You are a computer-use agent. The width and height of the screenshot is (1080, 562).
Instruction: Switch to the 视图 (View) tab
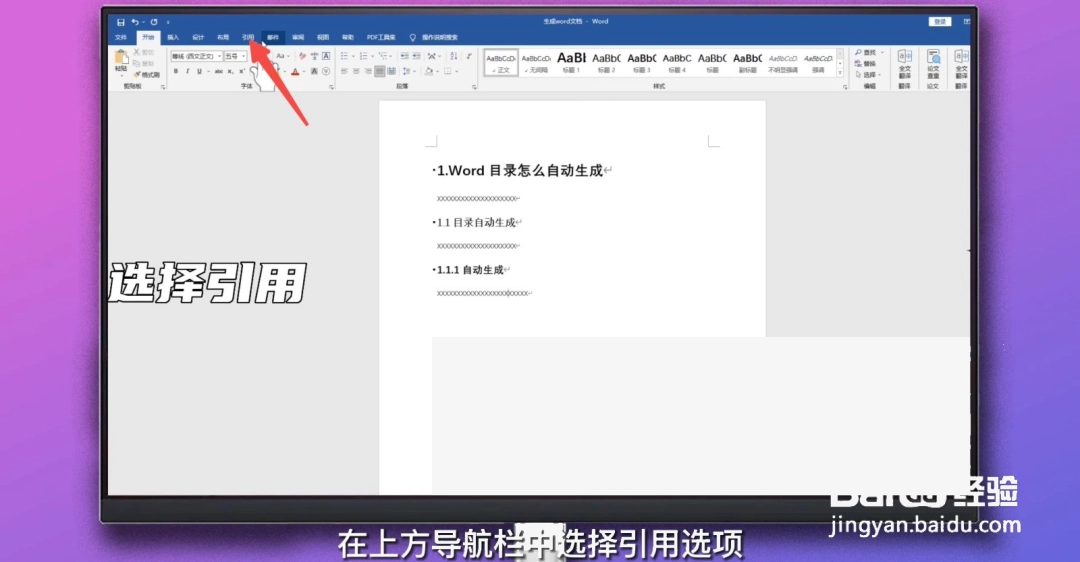pyautogui.click(x=322, y=37)
